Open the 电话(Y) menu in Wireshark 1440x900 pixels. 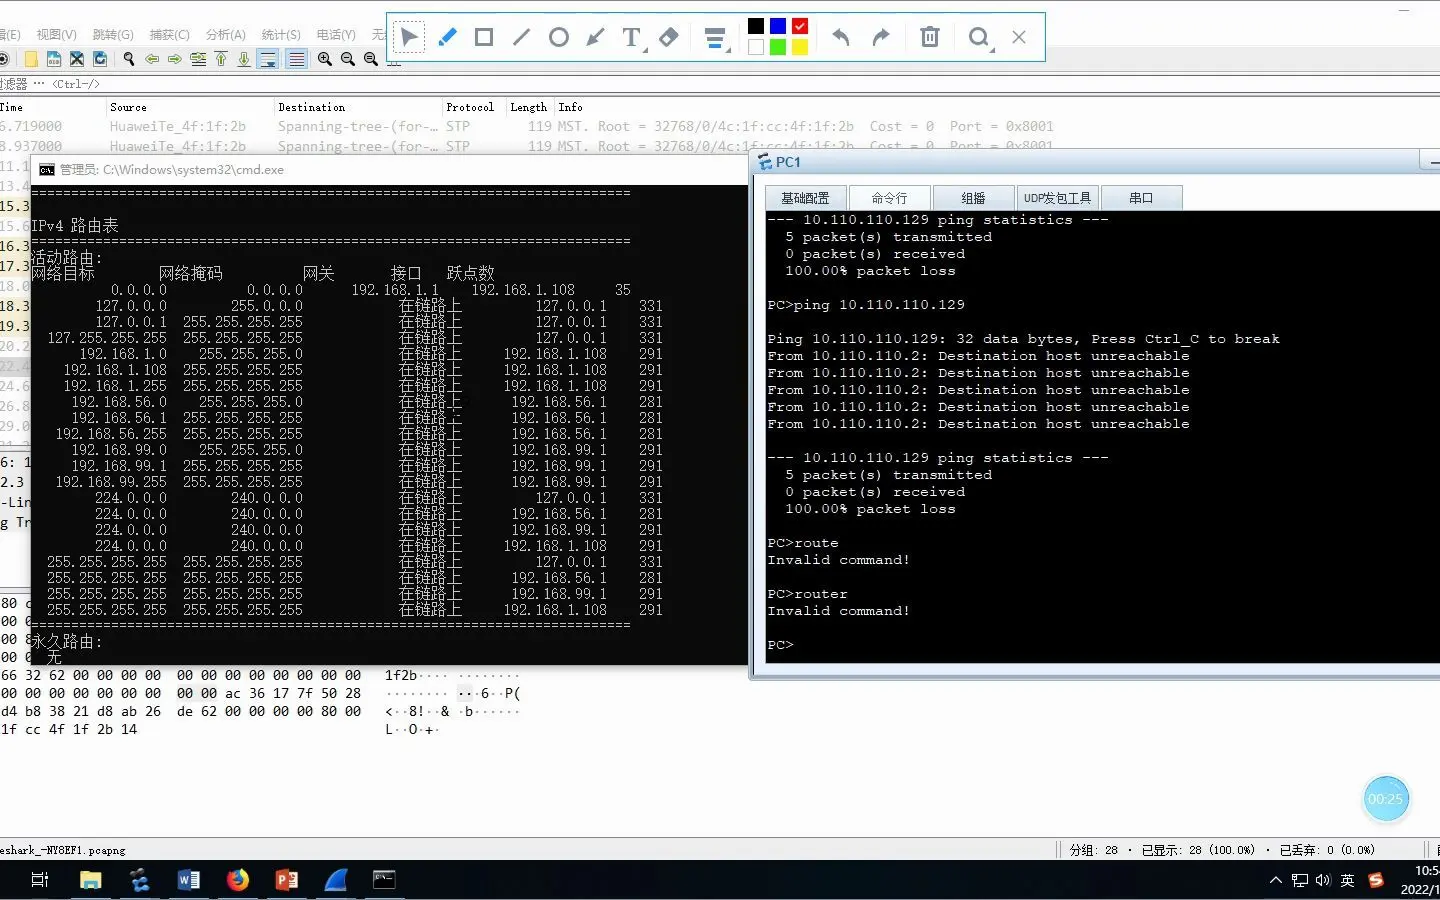coord(336,34)
